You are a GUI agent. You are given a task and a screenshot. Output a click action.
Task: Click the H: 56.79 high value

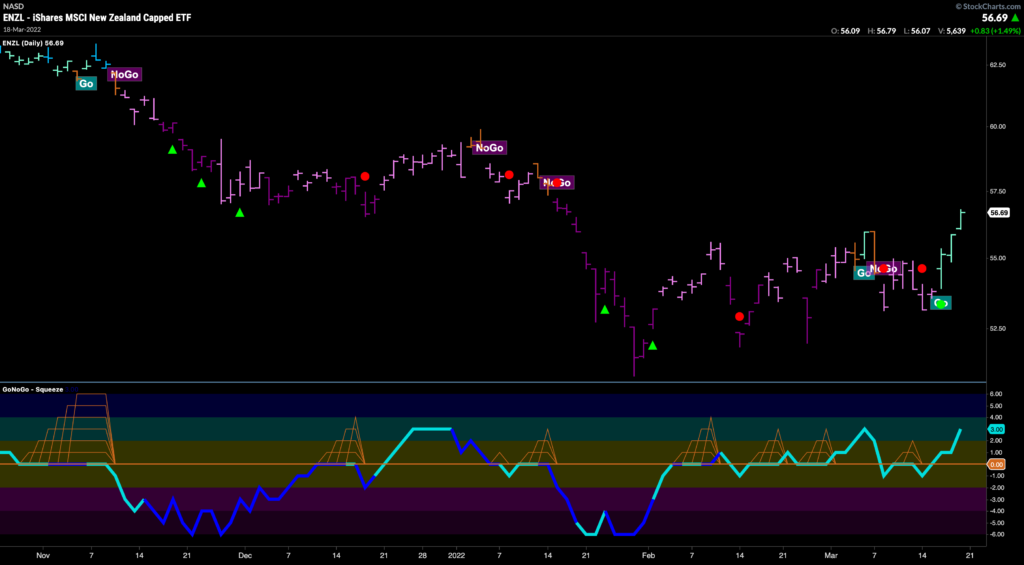pyautogui.click(x=882, y=30)
